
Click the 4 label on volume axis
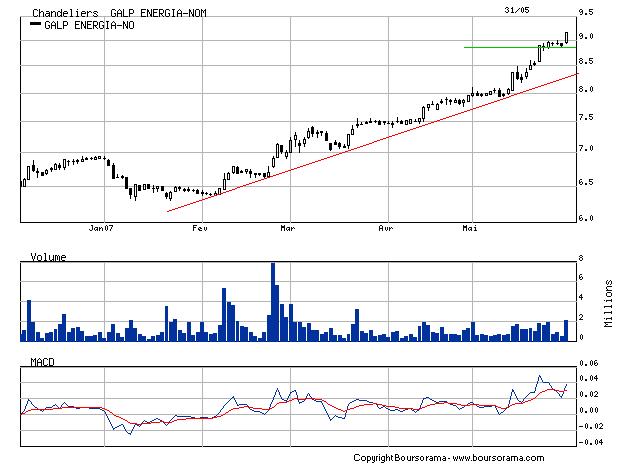coord(581,297)
